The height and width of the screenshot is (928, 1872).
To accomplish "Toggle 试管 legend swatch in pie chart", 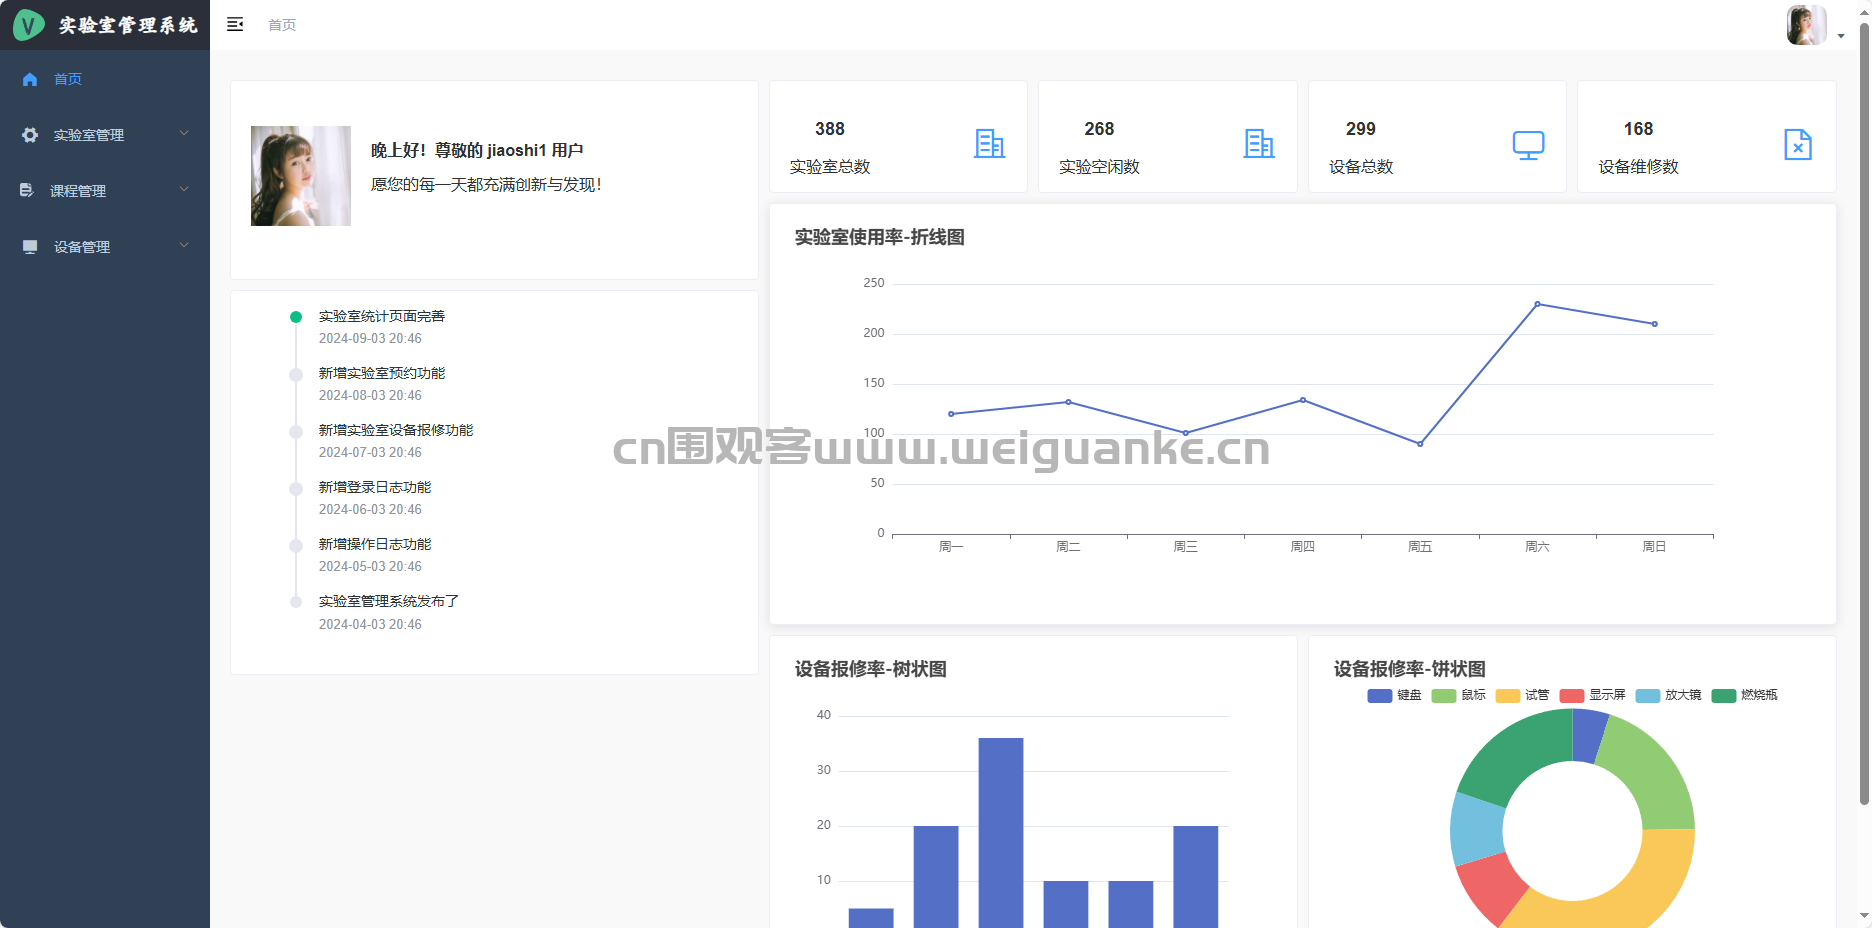I will tap(1508, 695).
